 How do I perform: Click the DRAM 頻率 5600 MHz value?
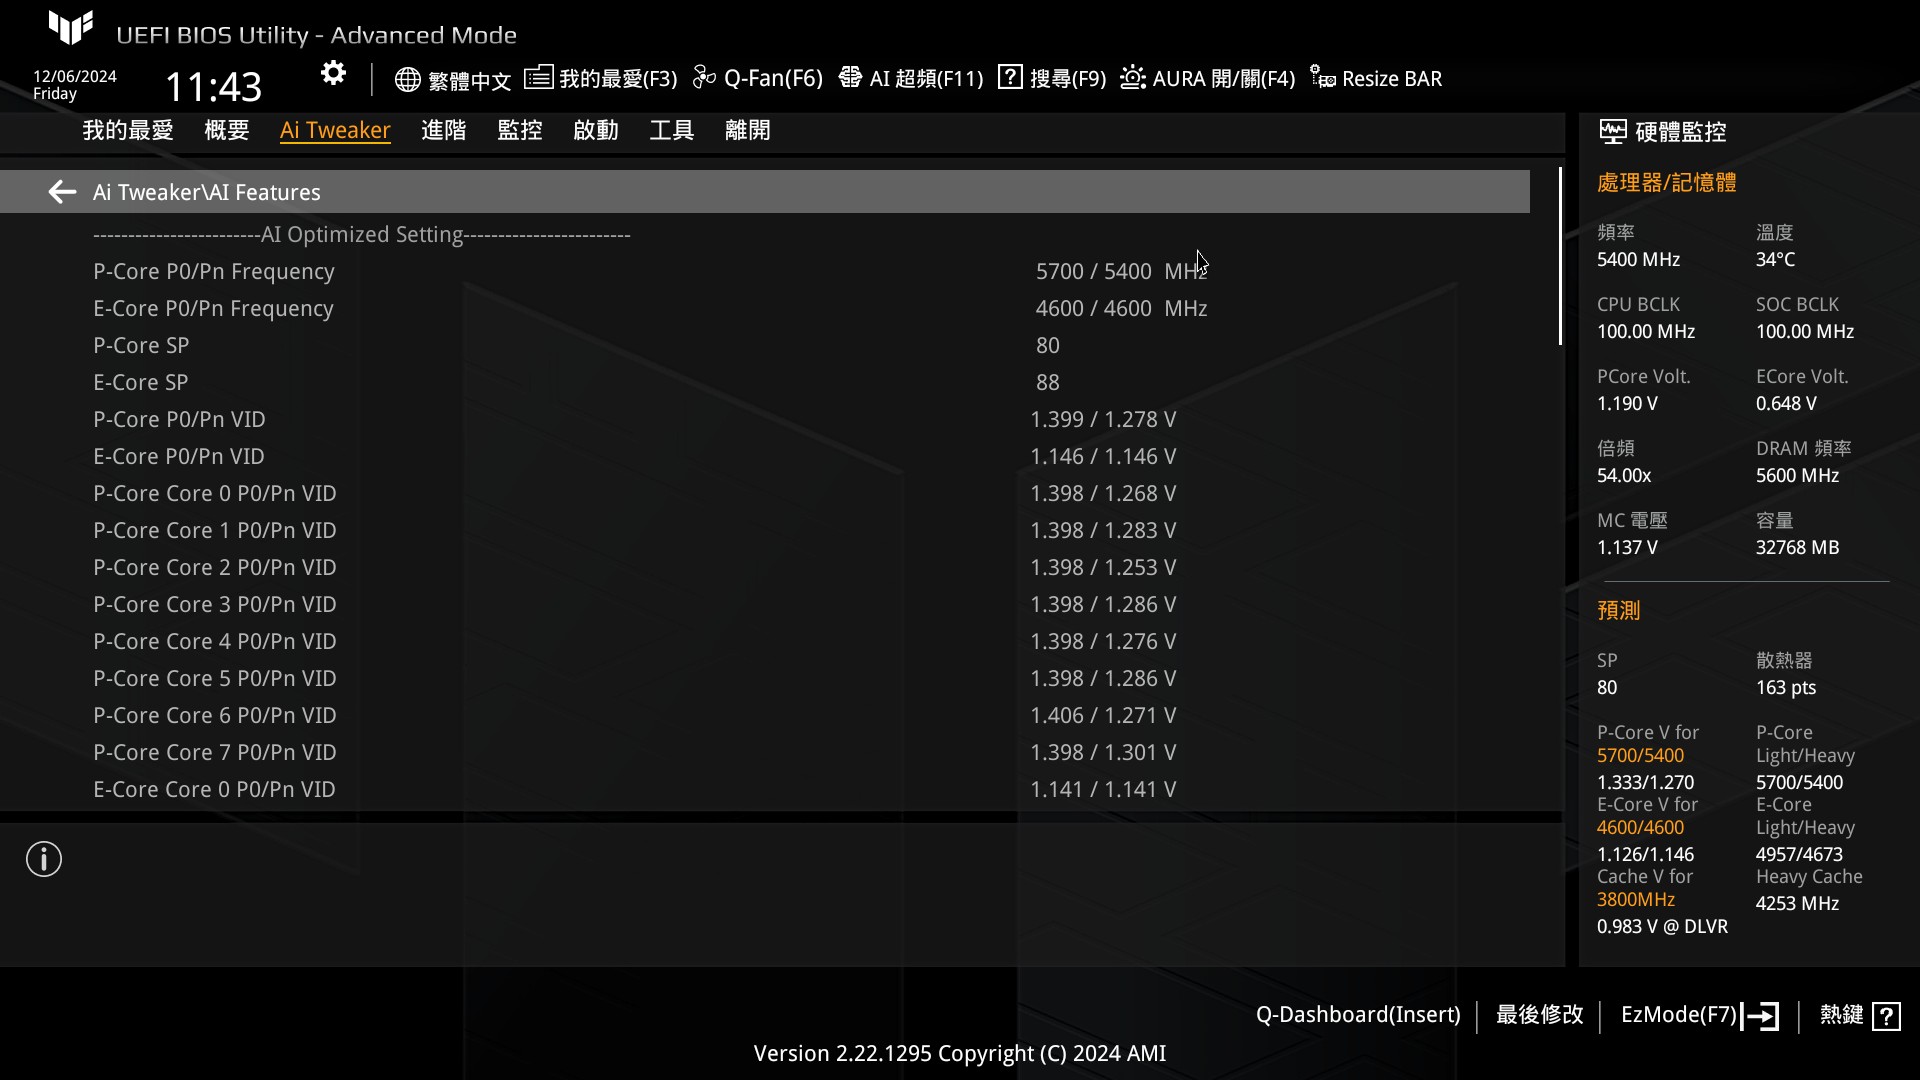click(1797, 475)
